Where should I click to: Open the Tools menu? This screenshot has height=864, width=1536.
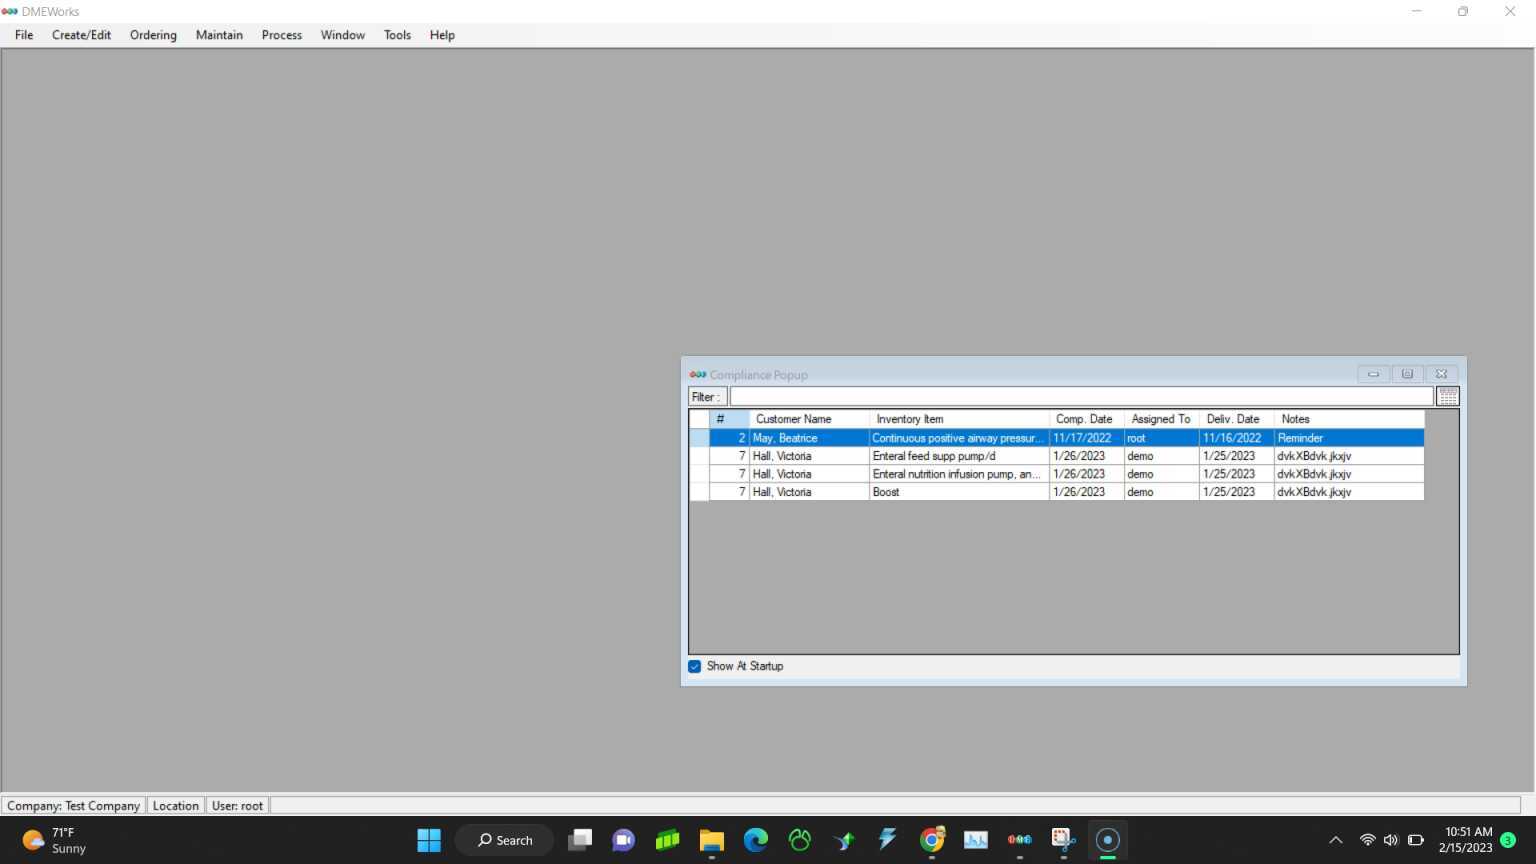pos(397,35)
